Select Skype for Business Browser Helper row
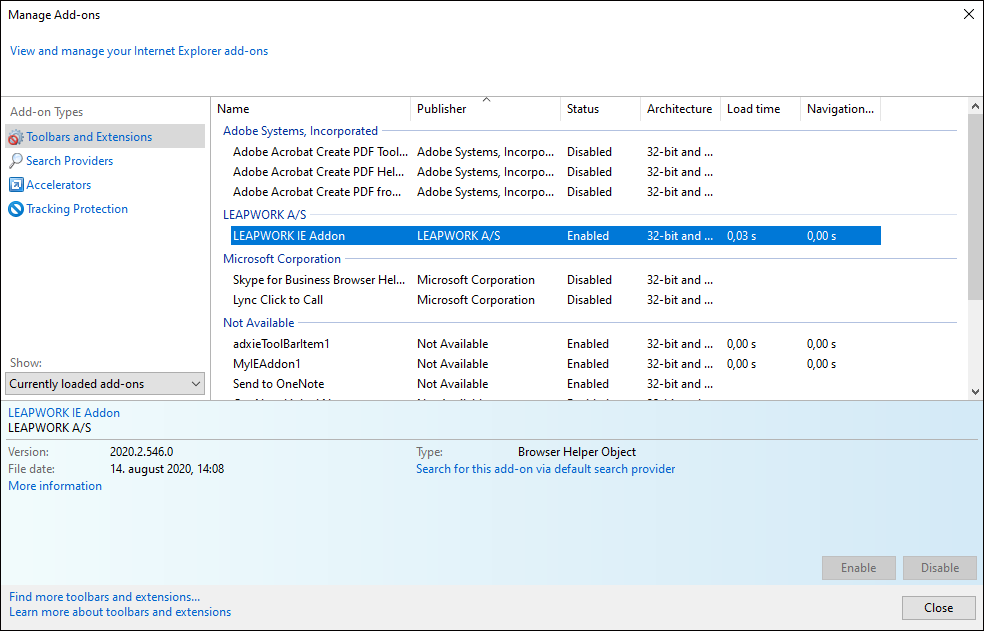The width and height of the screenshot is (984, 631). 319,280
